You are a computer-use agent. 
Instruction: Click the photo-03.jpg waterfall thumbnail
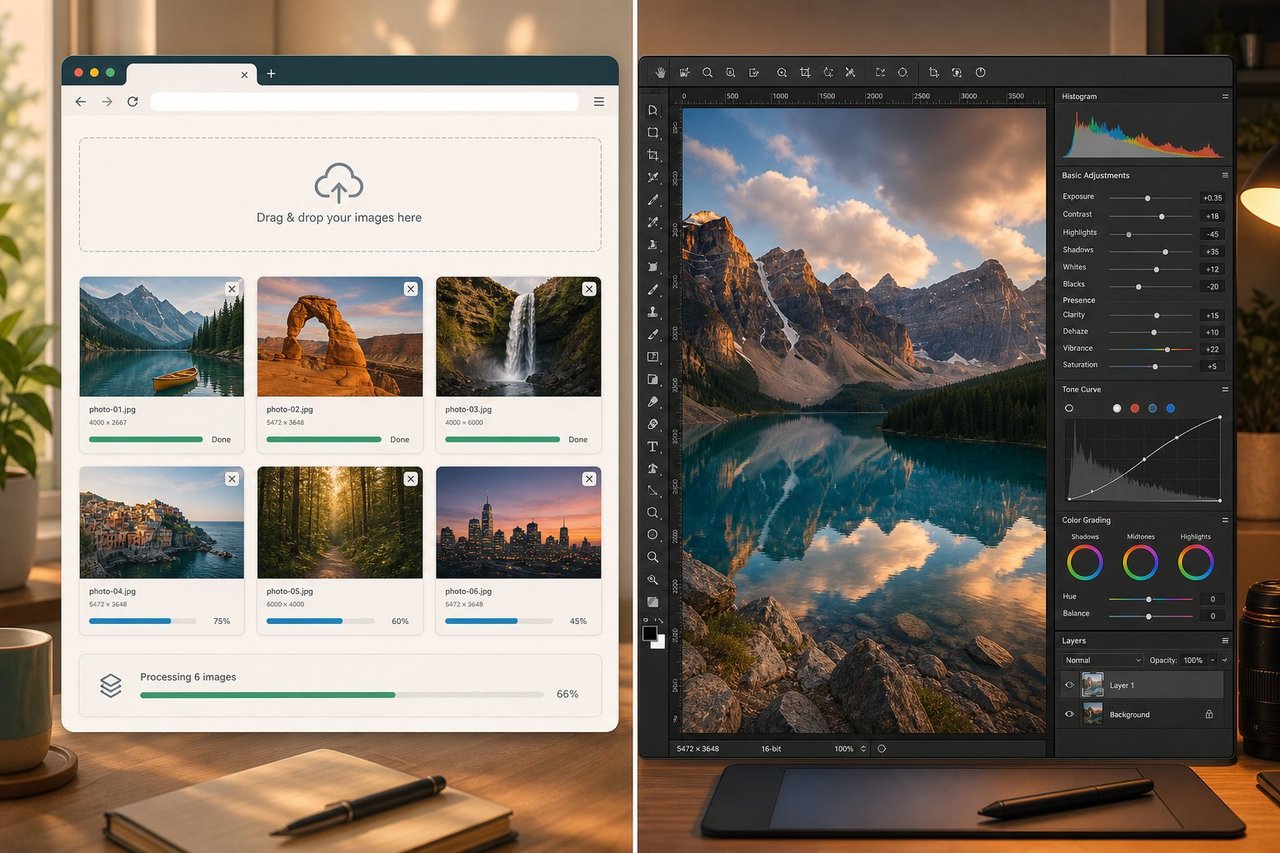pyautogui.click(x=519, y=337)
